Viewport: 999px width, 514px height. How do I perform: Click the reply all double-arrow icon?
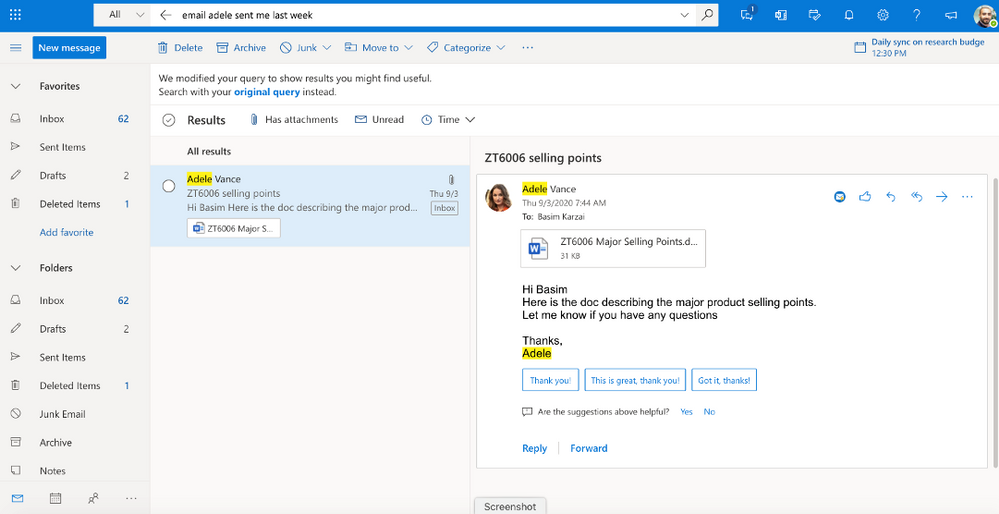click(x=916, y=197)
